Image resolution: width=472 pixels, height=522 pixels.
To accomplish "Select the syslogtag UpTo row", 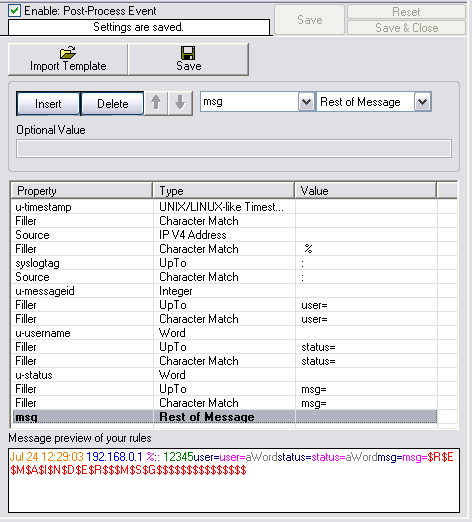I will tap(225, 263).
